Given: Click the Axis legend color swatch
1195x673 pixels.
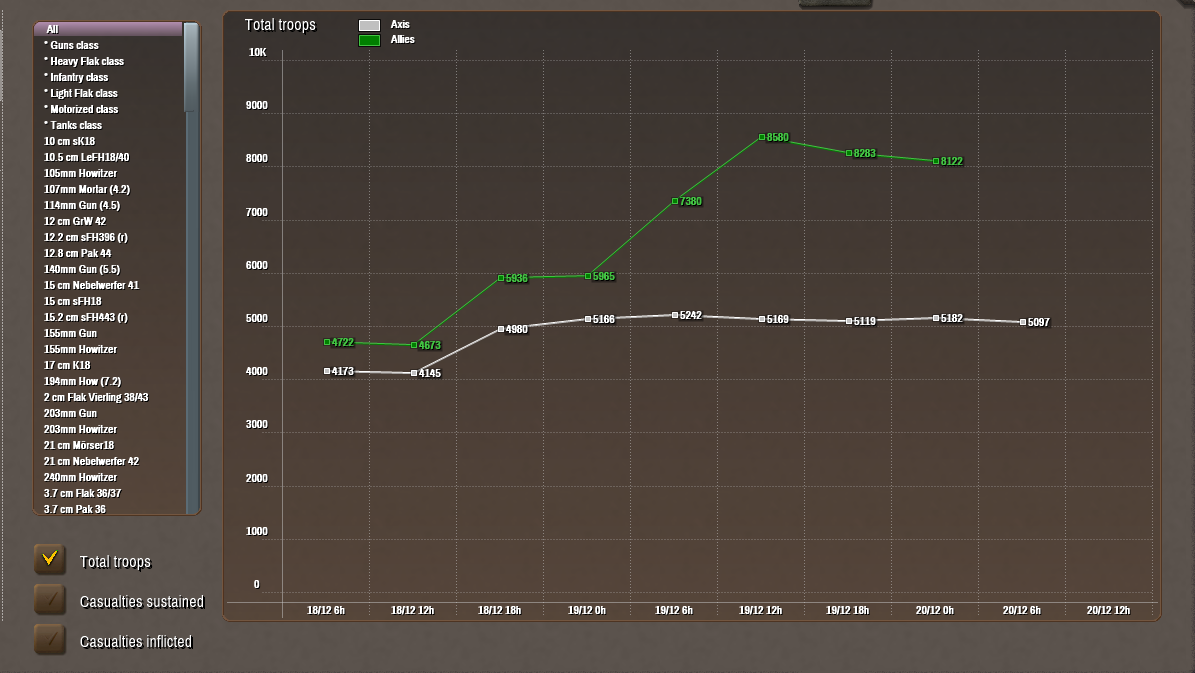Looking at the screenshot, I should coord(370,25).
